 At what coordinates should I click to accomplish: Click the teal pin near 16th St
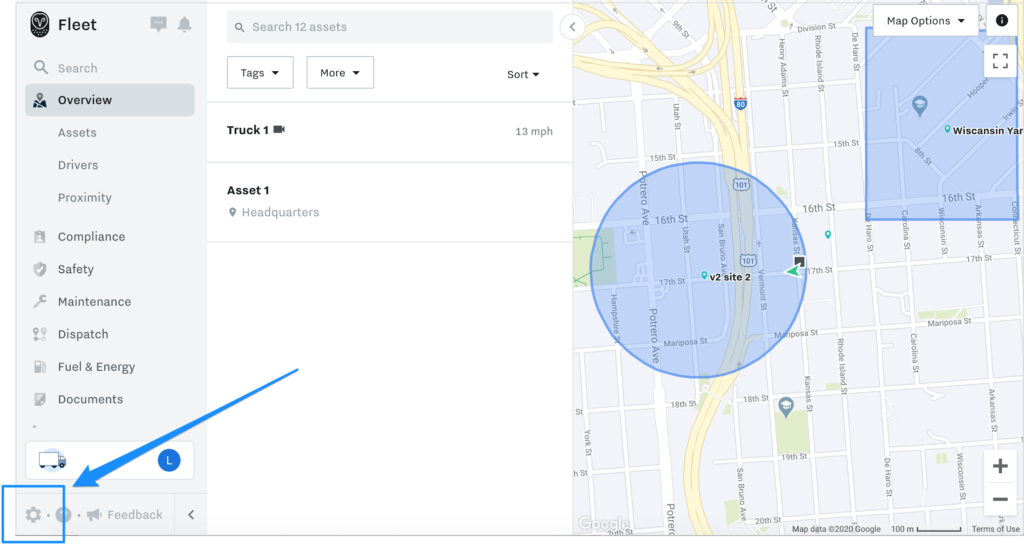point(827,234)
